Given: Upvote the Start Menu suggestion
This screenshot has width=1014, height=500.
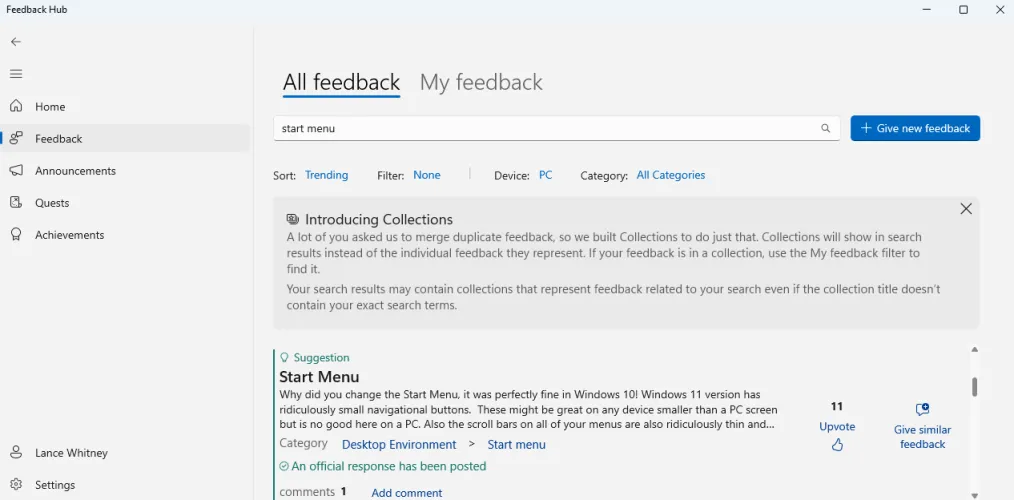Looking at the screenshot, I should point(837,444).
